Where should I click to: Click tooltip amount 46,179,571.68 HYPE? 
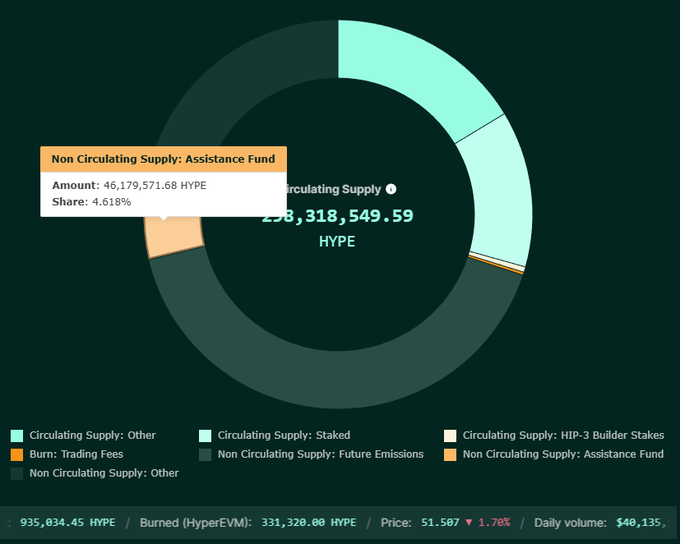(154, 185)
